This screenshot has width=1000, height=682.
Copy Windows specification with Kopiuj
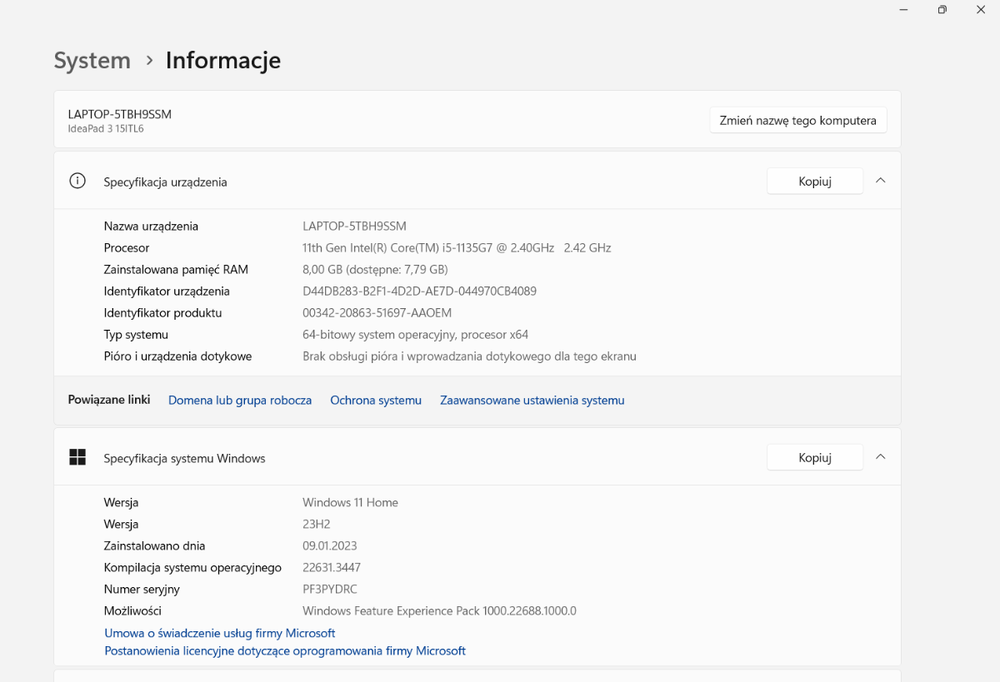(814, 457)
